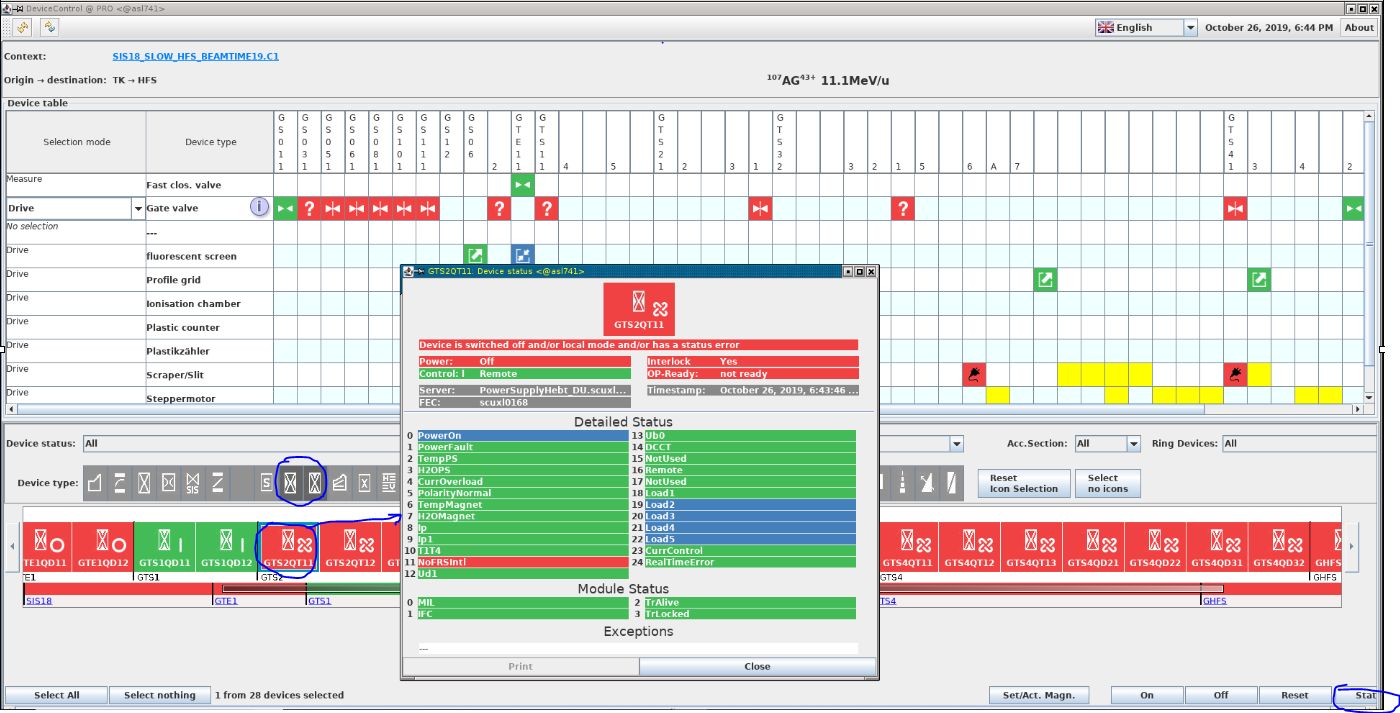
Task: Toggle the first device type filter icon
Action: coord(96,483)
